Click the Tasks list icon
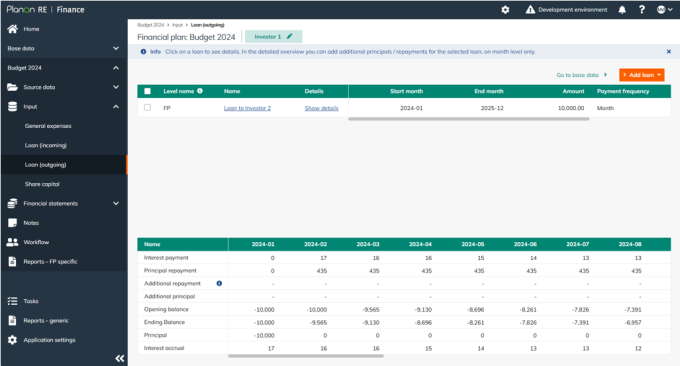Image resolution: width=680 pixels, height=366 pixels. [13, 301]
